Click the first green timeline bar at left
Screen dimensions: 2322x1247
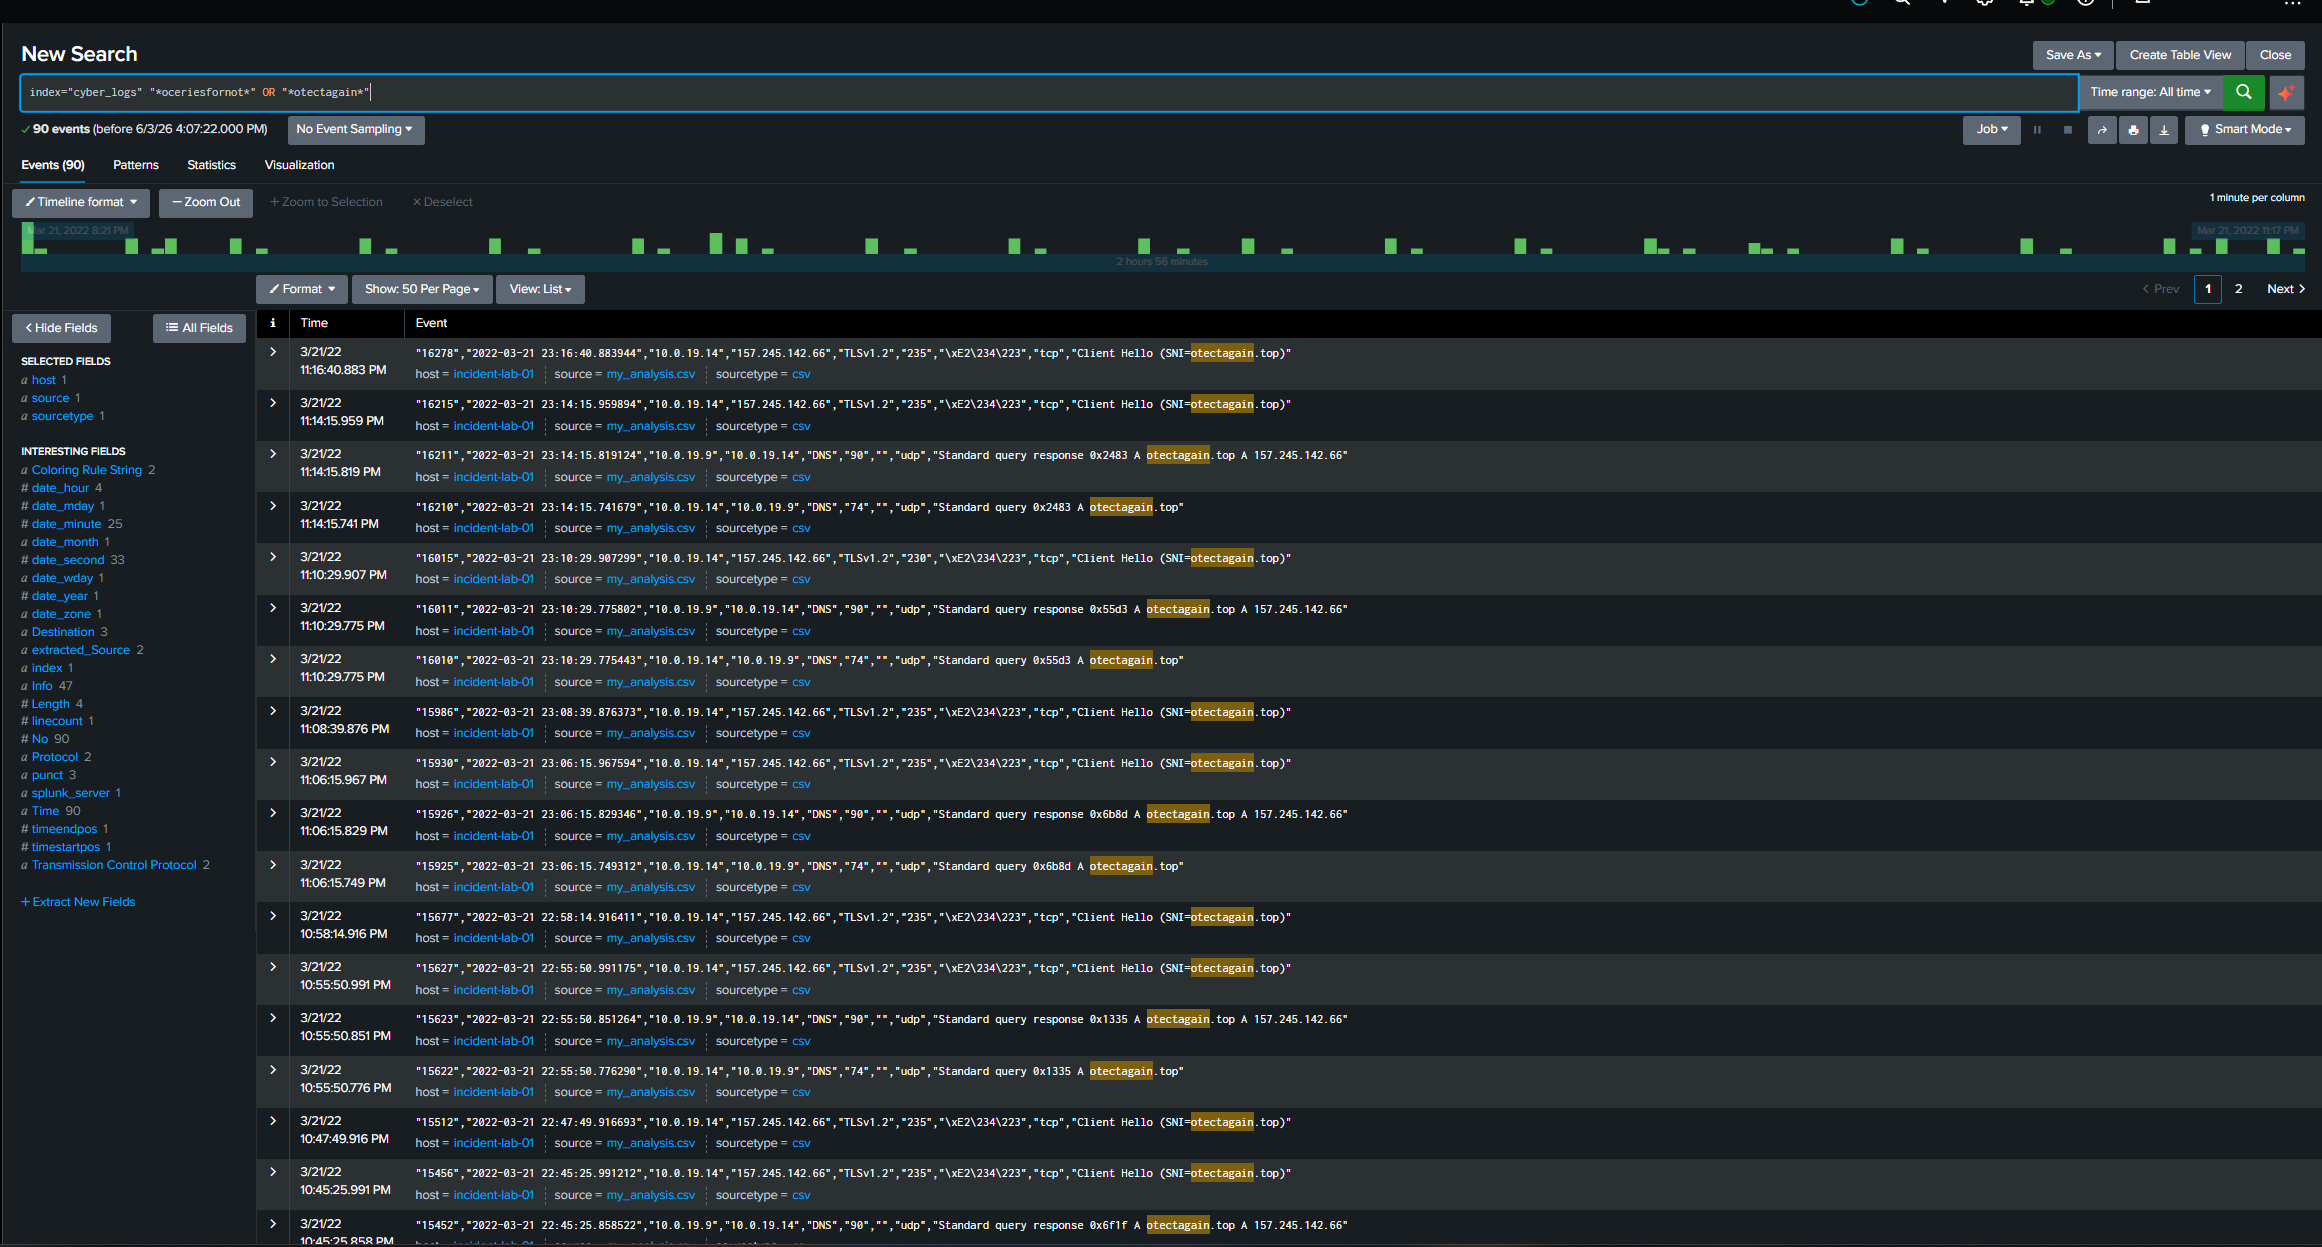pyautogui.click(x=28, y=238)
